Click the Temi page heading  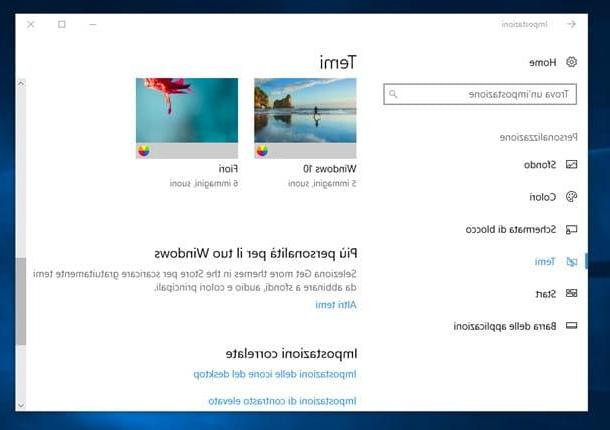point(338,63)
